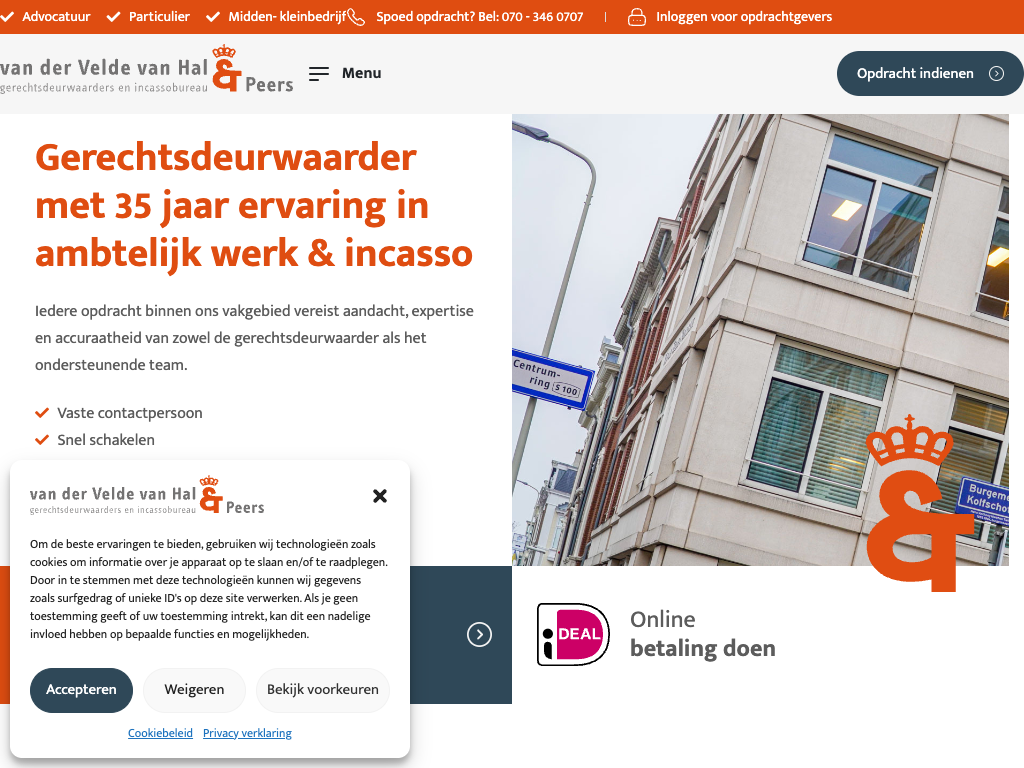Close the cookie consent dialog
This screenshot has height=768, width=1024.
point(380,496)
